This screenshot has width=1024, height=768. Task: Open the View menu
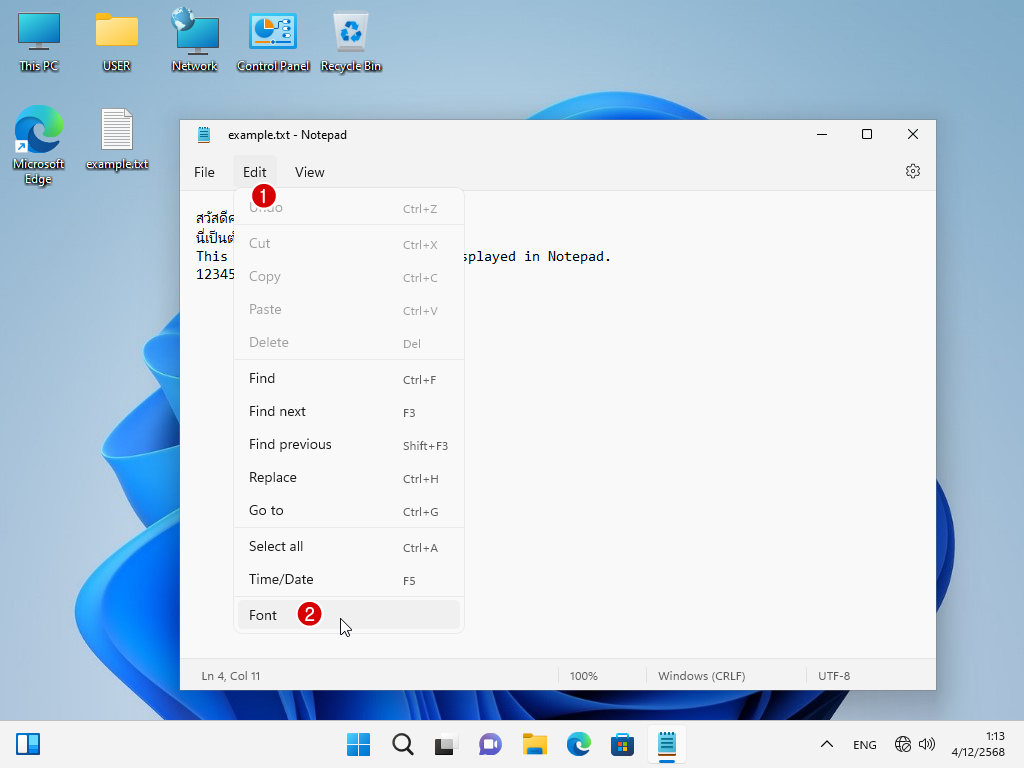click(x=309, y=172)
